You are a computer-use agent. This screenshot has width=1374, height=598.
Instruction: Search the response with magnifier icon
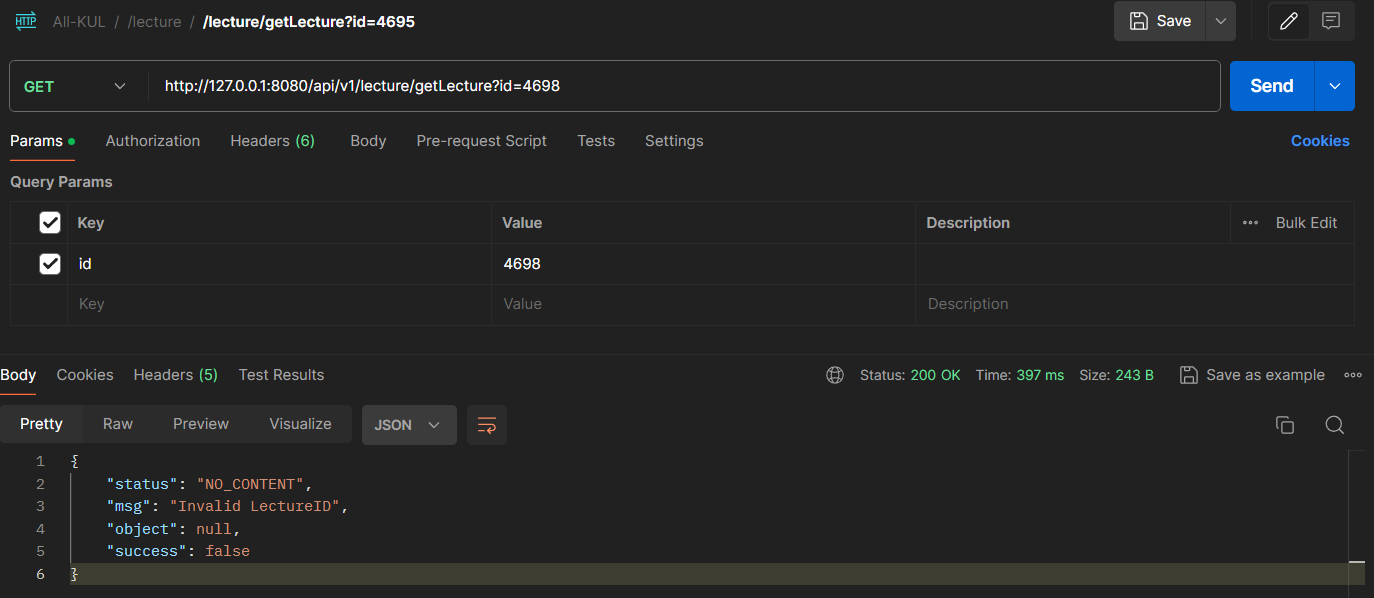click(1334, 425)
